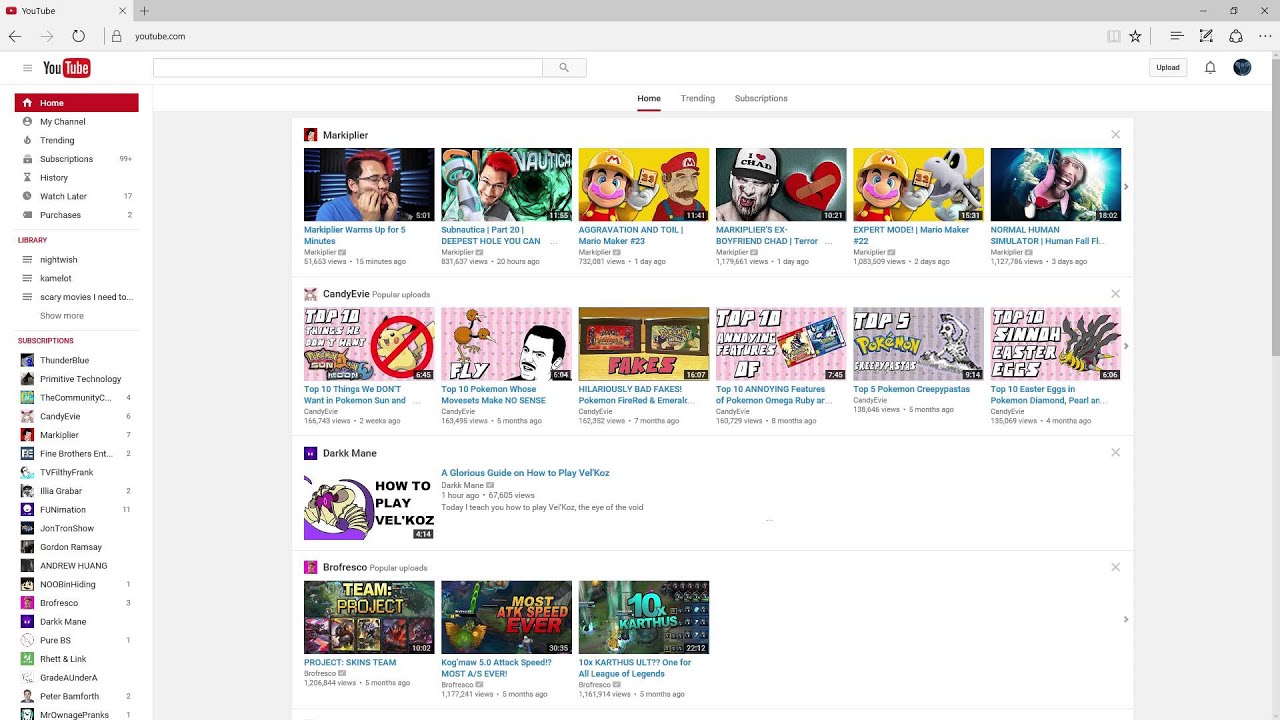Play the Markiplier's Ex-Boyfriend Chad thumbnail
The width and height of the screenshot is (1280, 720).
[x=781, y=185]
